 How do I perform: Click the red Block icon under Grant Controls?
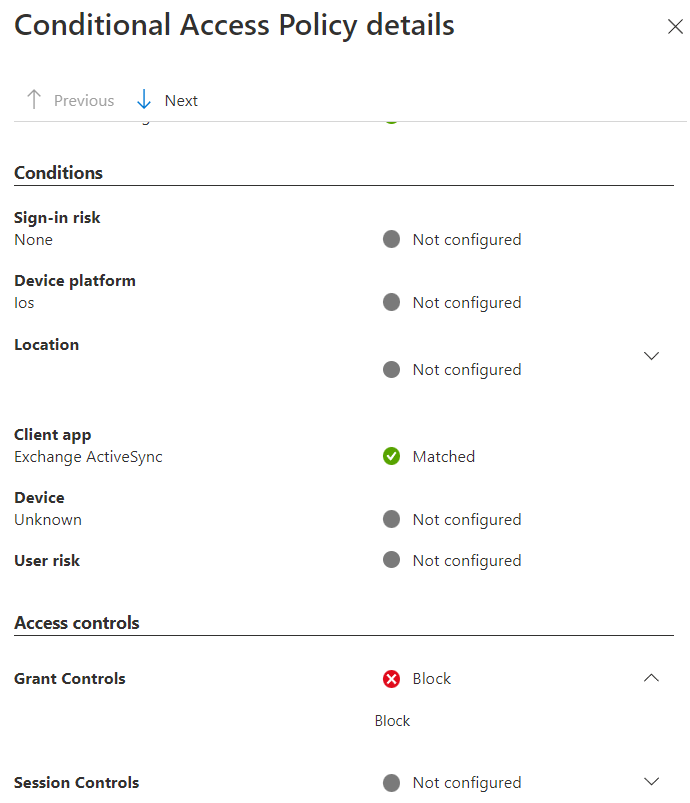391,678
